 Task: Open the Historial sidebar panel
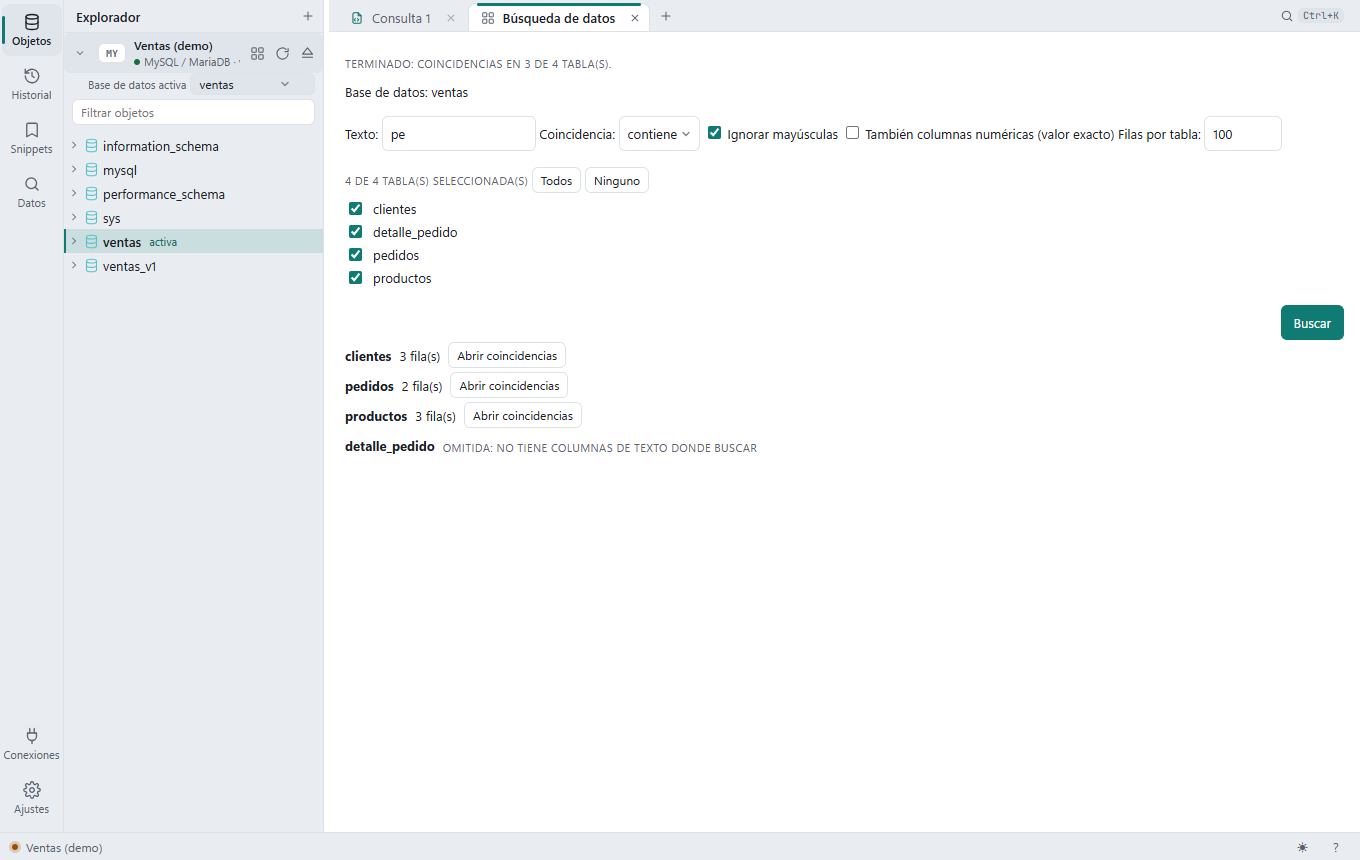pyautogui.click(x=32, y=84)
